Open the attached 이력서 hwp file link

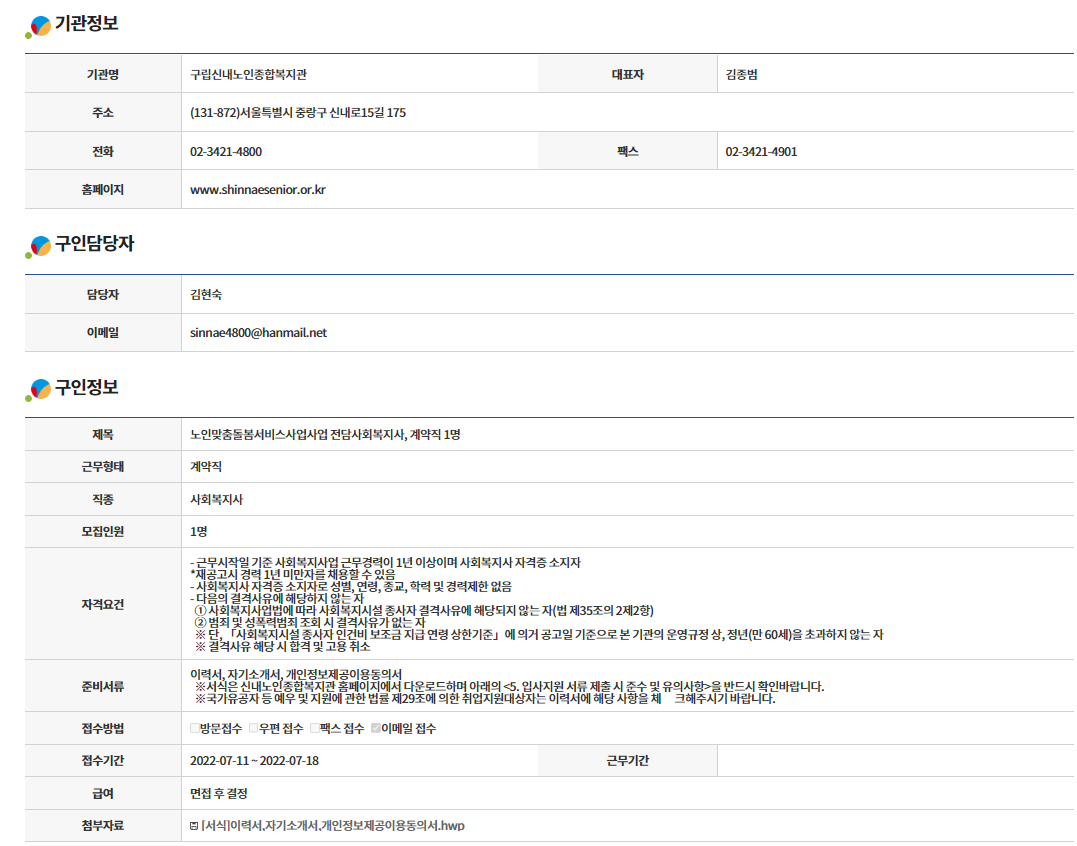333,826
